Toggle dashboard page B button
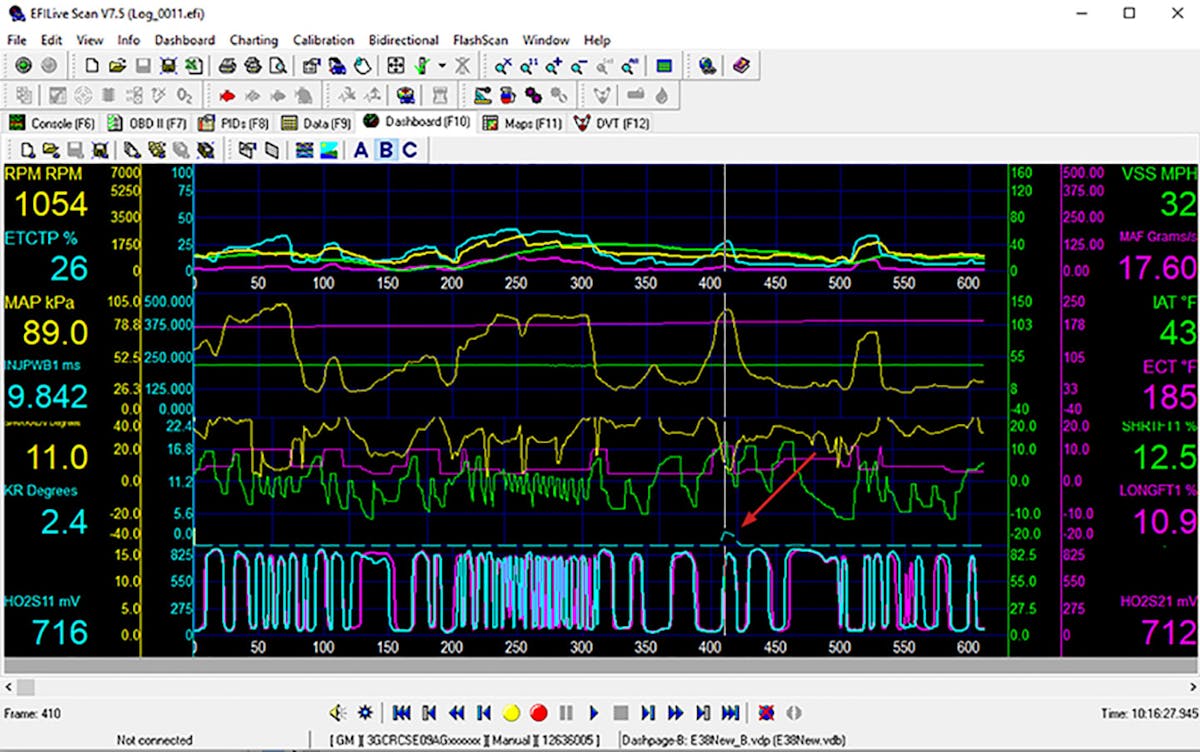This screenshot has width=1200, height=752. tap(385, 150)
